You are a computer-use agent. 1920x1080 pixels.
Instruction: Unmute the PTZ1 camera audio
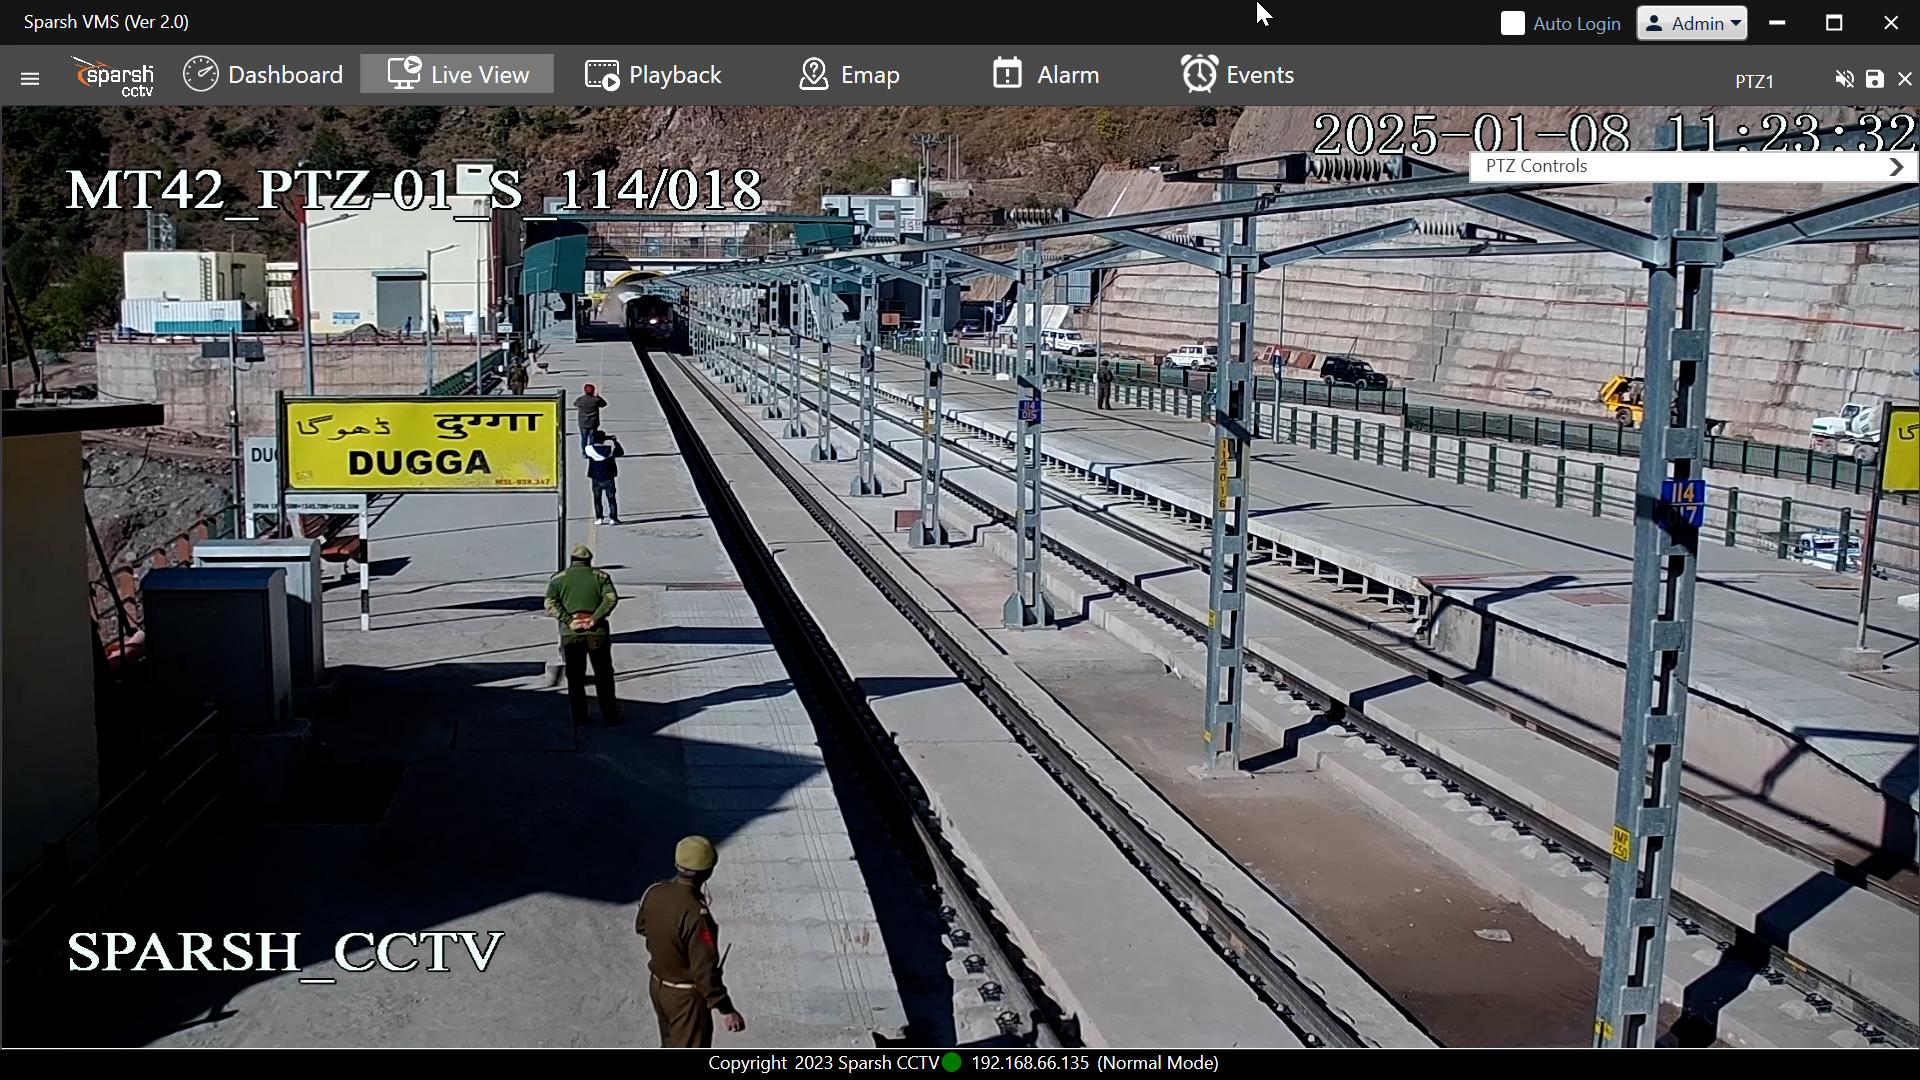(x=1844, y=79)
